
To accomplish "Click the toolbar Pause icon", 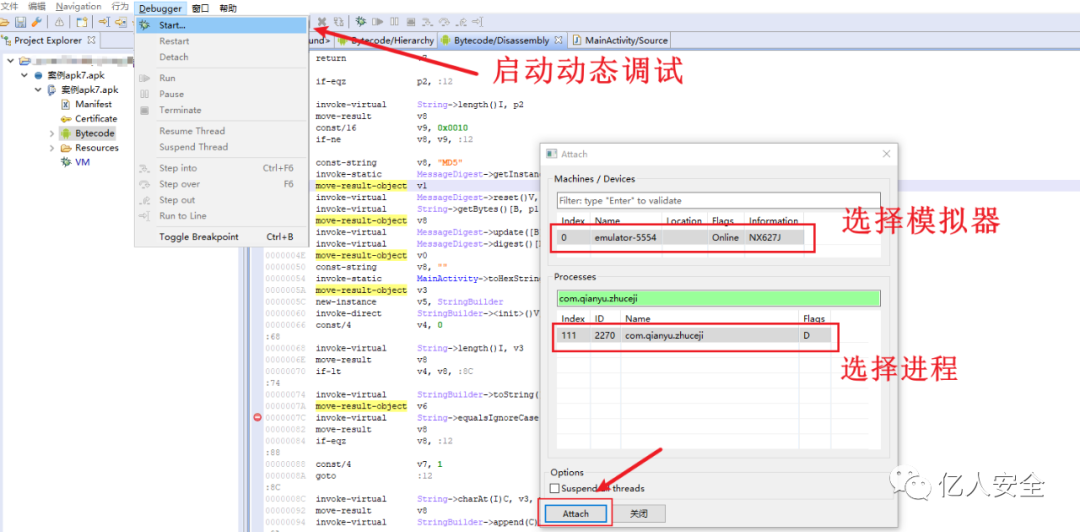I will point(394,21).
